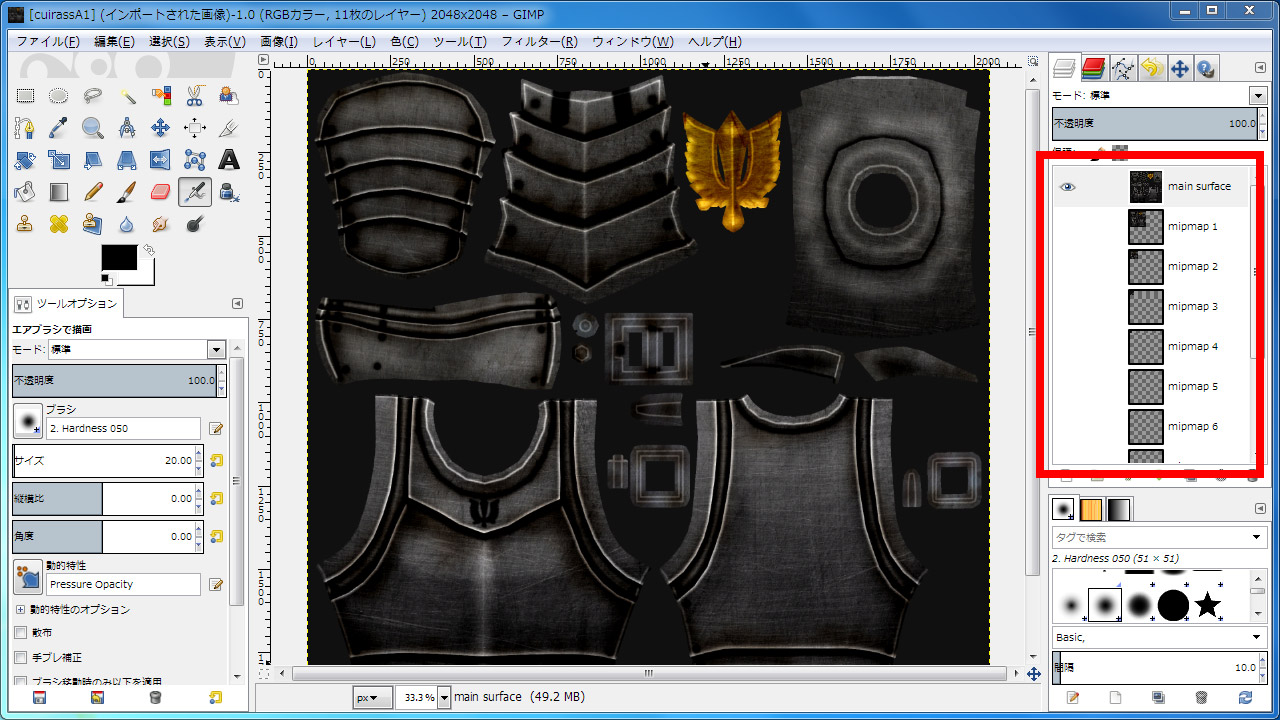Select the Perspective tool
The height and width of the screenshot is (720, 1280).
127,160
